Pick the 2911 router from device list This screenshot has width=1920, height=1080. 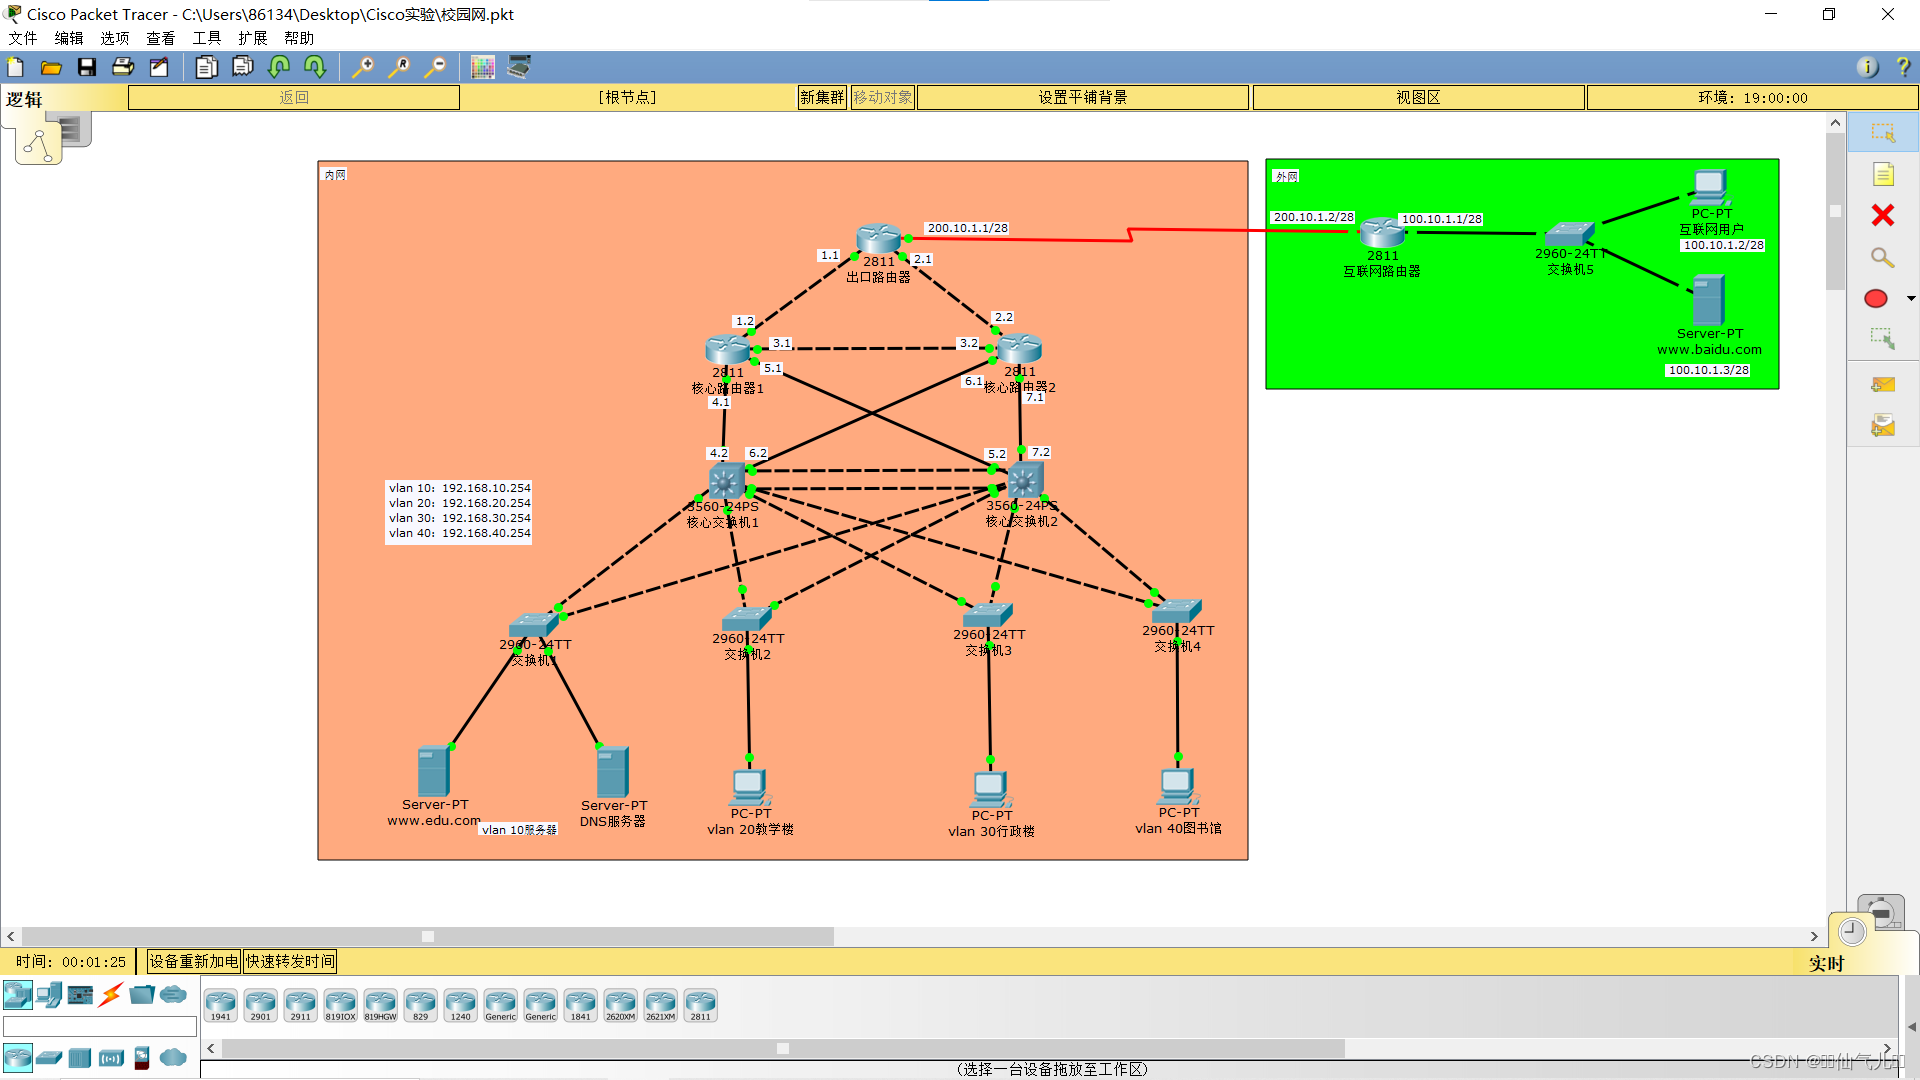(x=300, y=1004)
